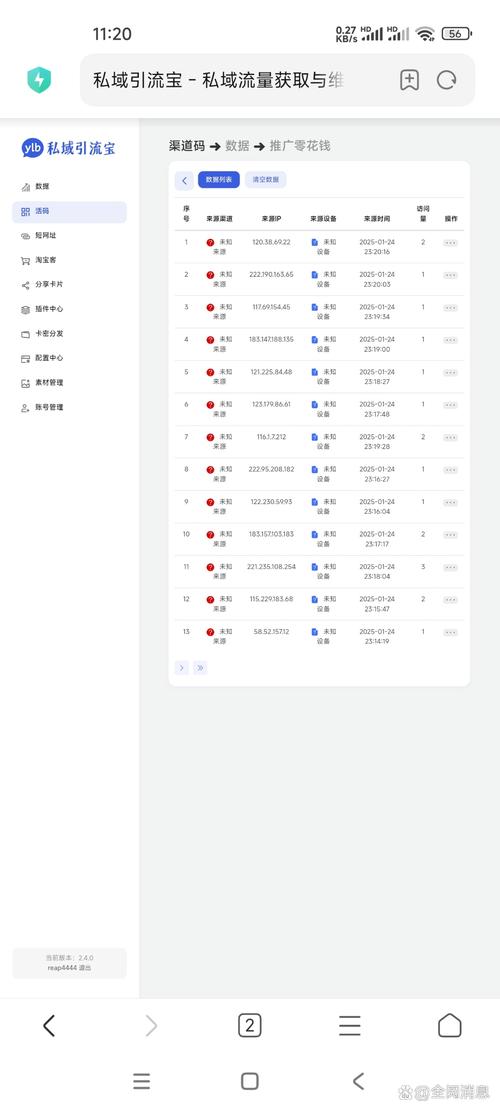Image resolution: width=500 pixels, height=1111 pixels.
Task: Click blue device icon in row 1
Action: coord(315,242)
